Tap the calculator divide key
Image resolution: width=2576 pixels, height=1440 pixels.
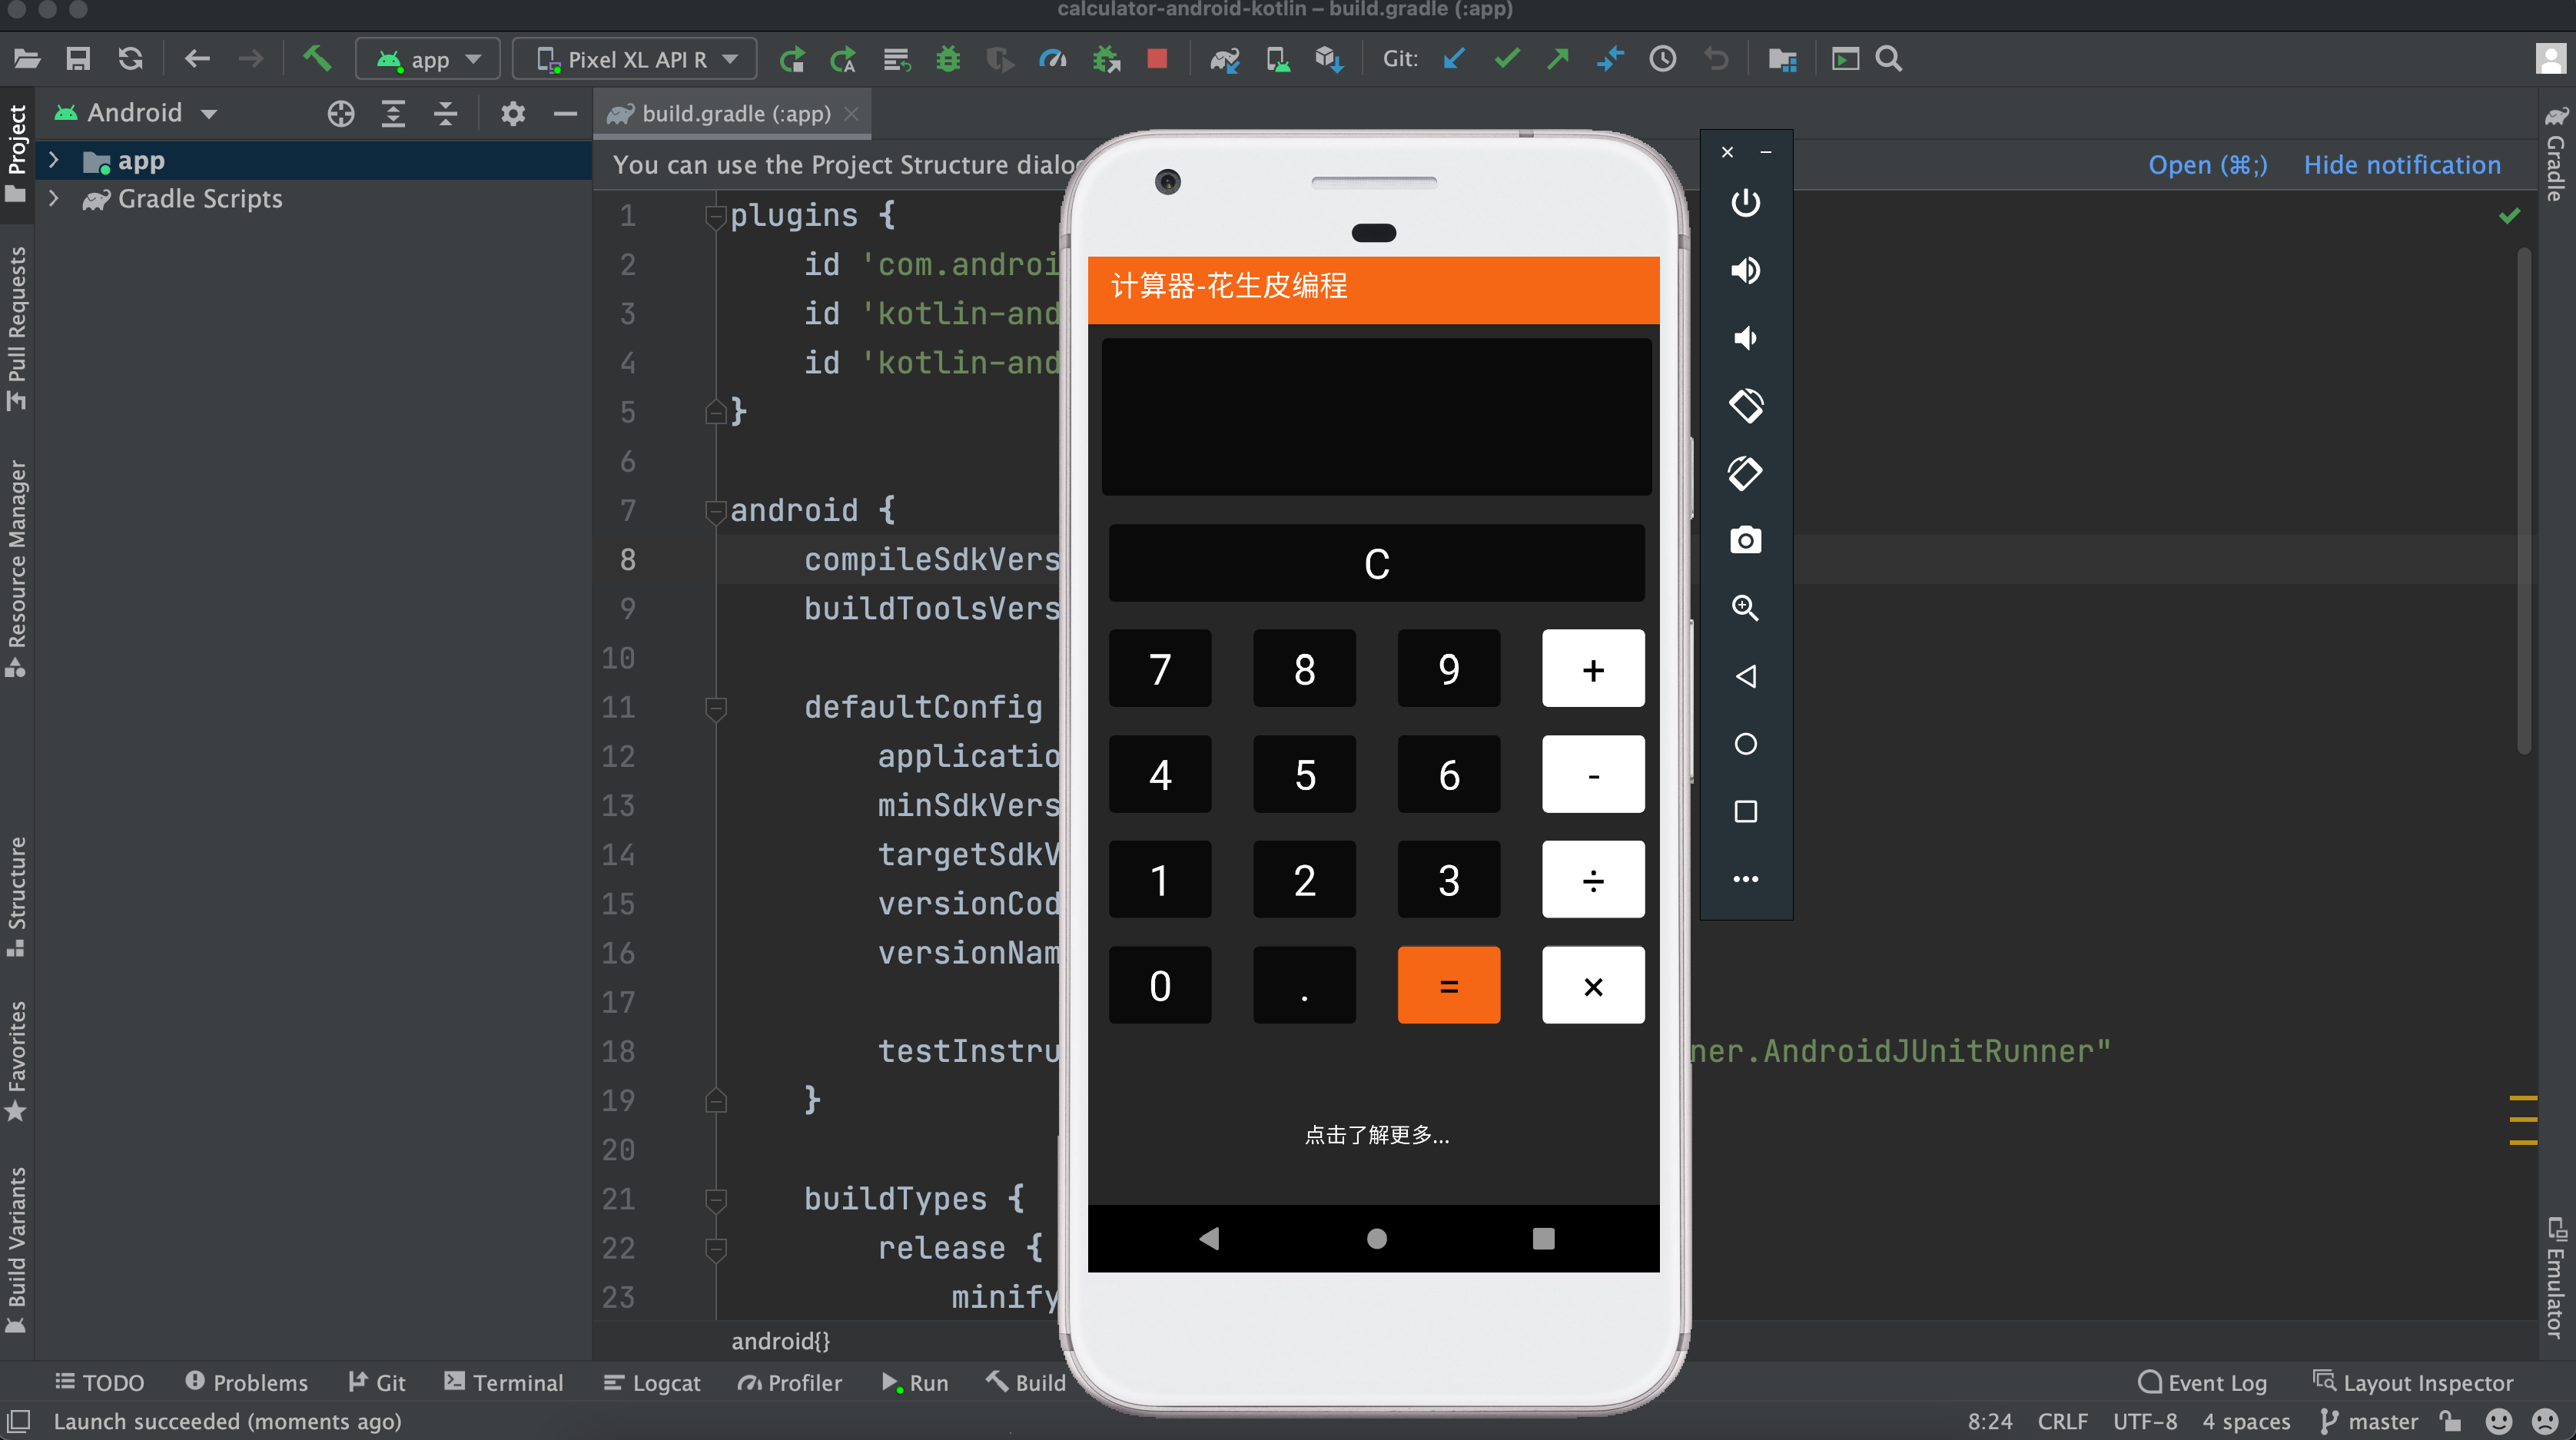coord(1593,879)
